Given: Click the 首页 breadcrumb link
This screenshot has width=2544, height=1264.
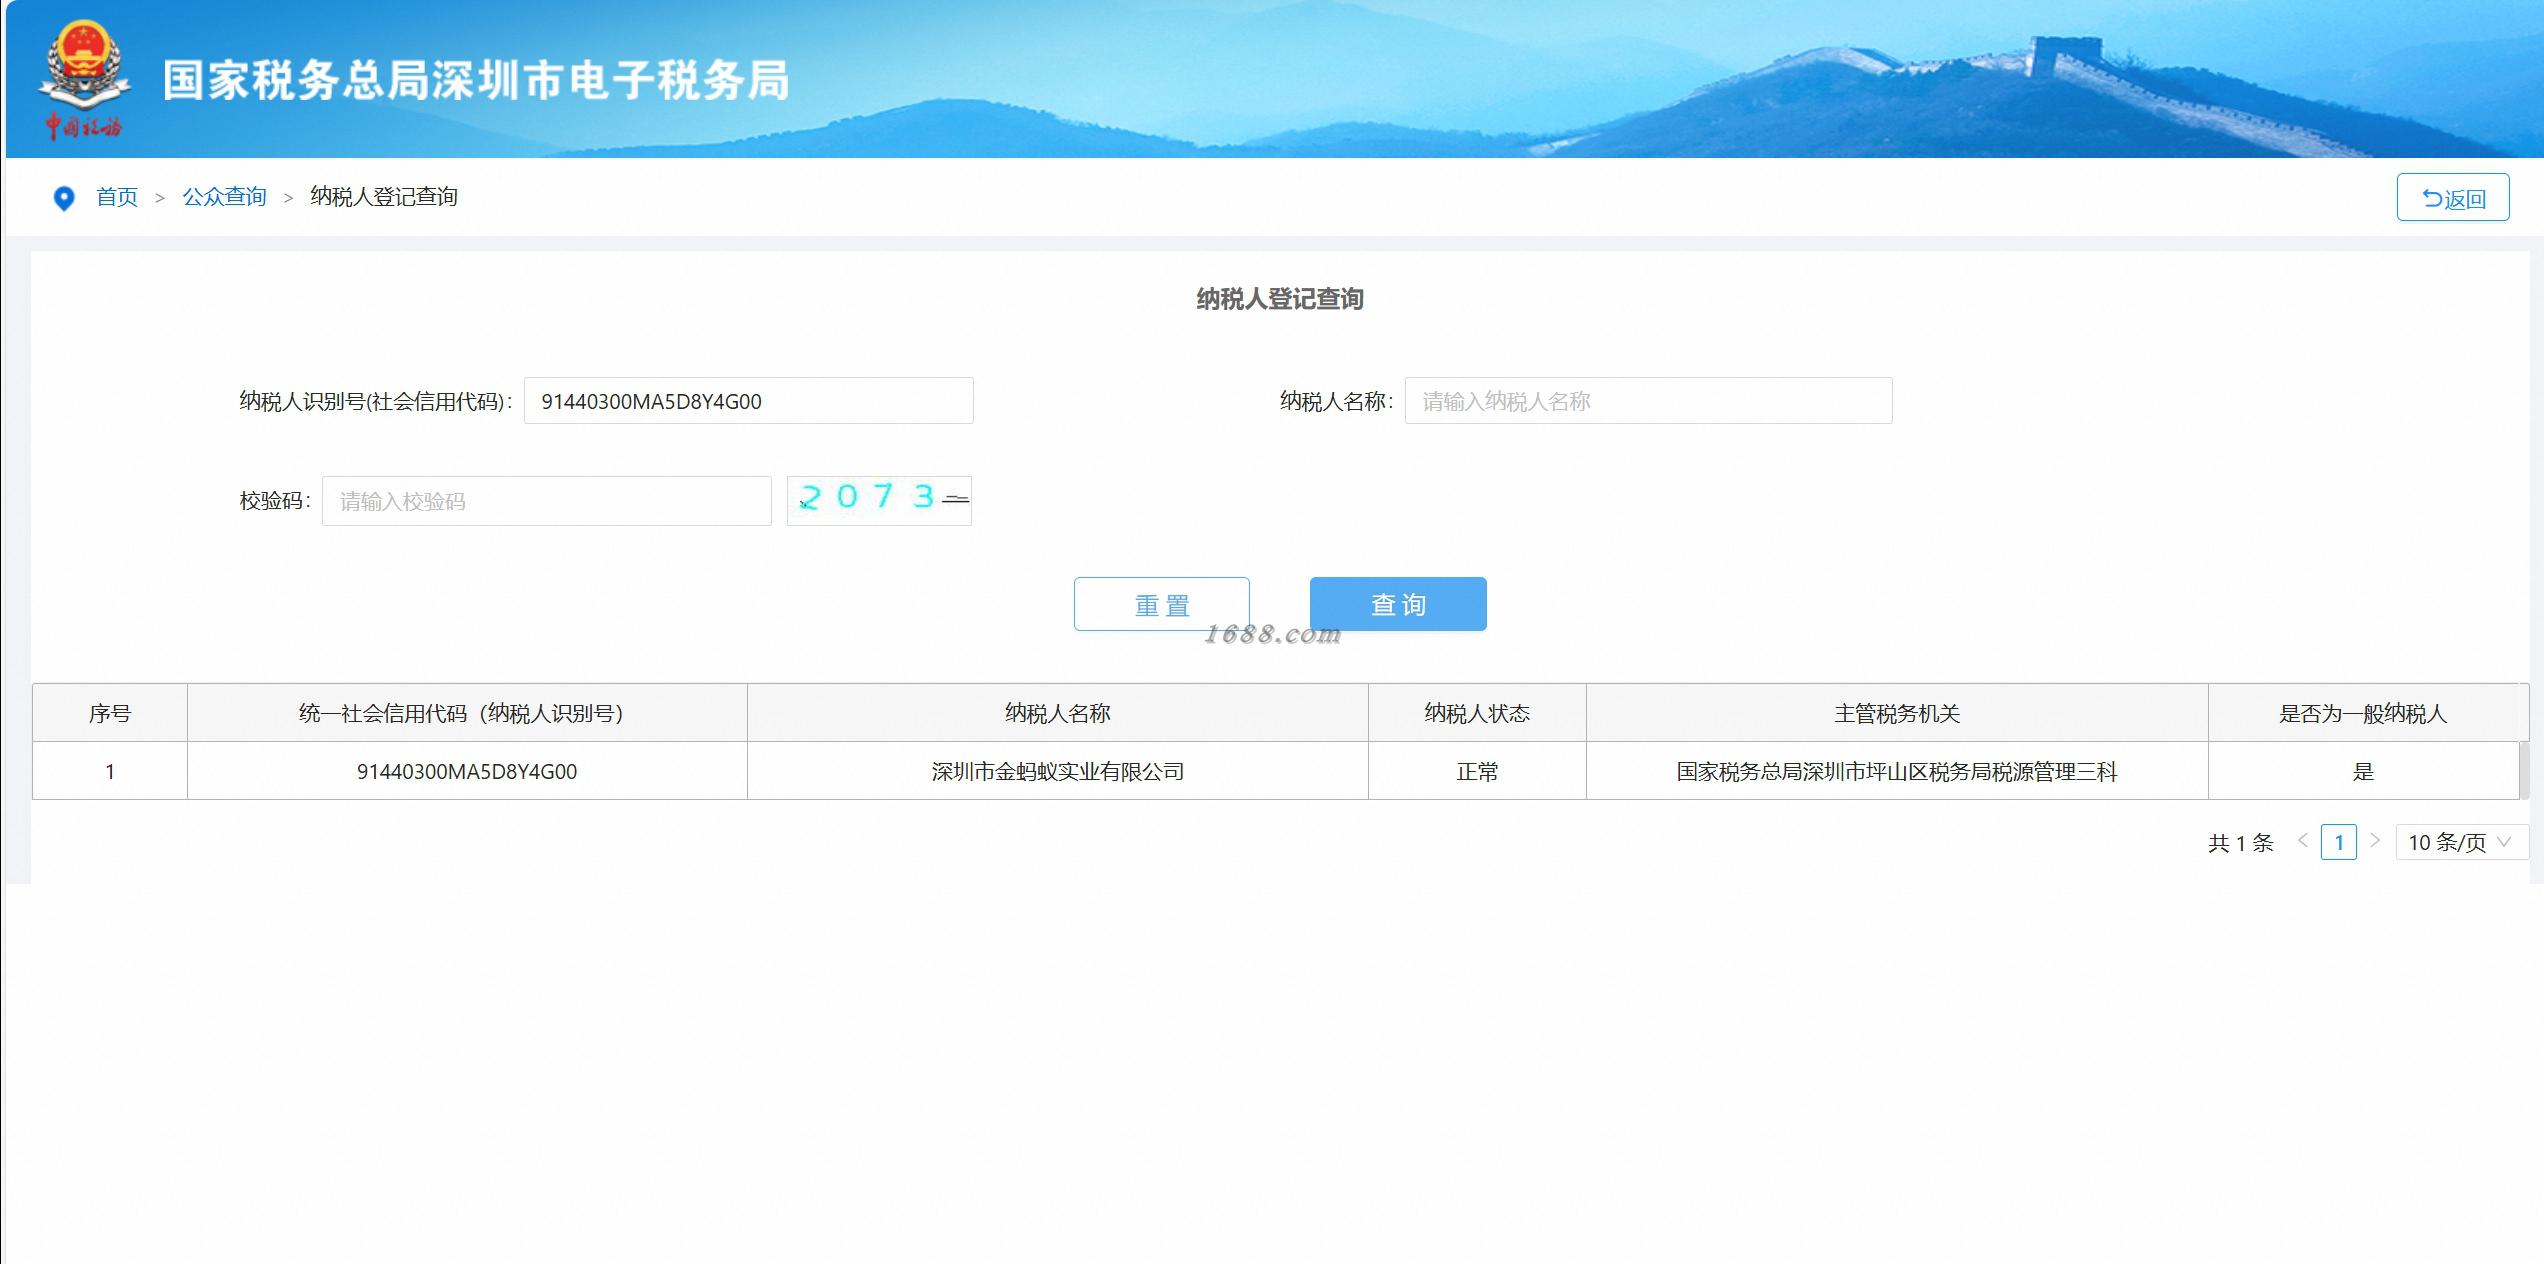Looking at the screenshot, I should [117, 197].
